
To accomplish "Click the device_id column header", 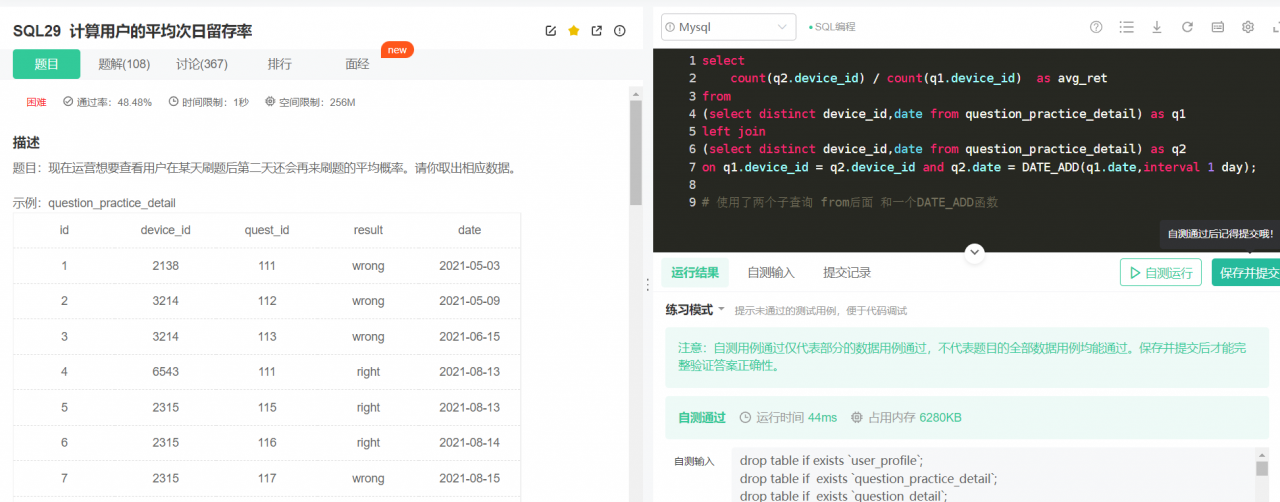I will pos(166,230).
